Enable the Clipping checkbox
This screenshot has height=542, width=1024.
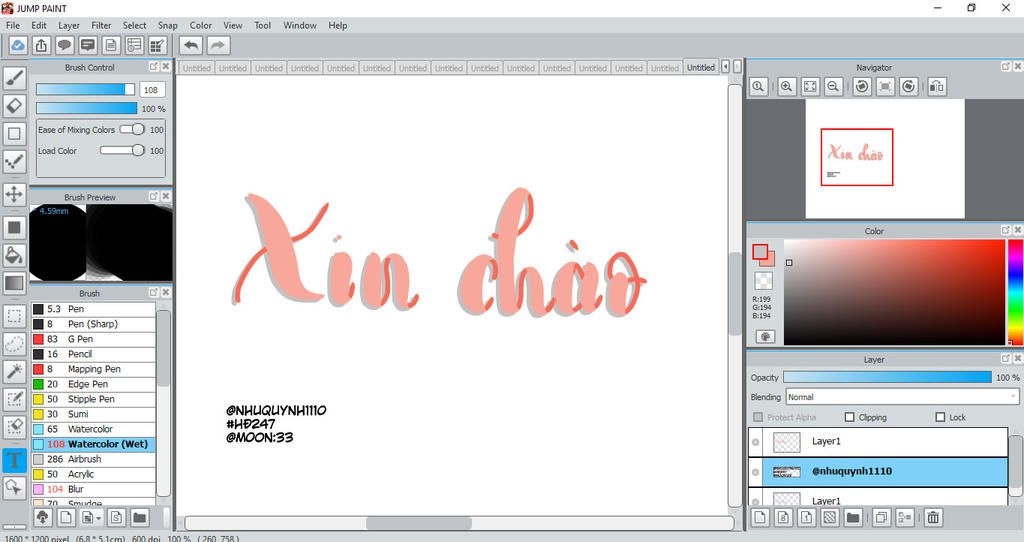tap(850, 417)
